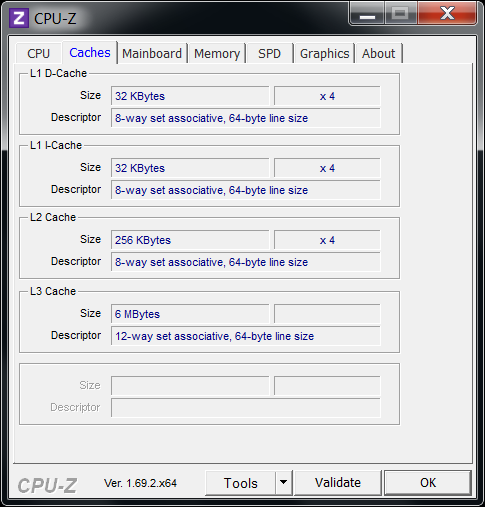Click the L1 I-Cache x 4 count field

pos(327,168)
